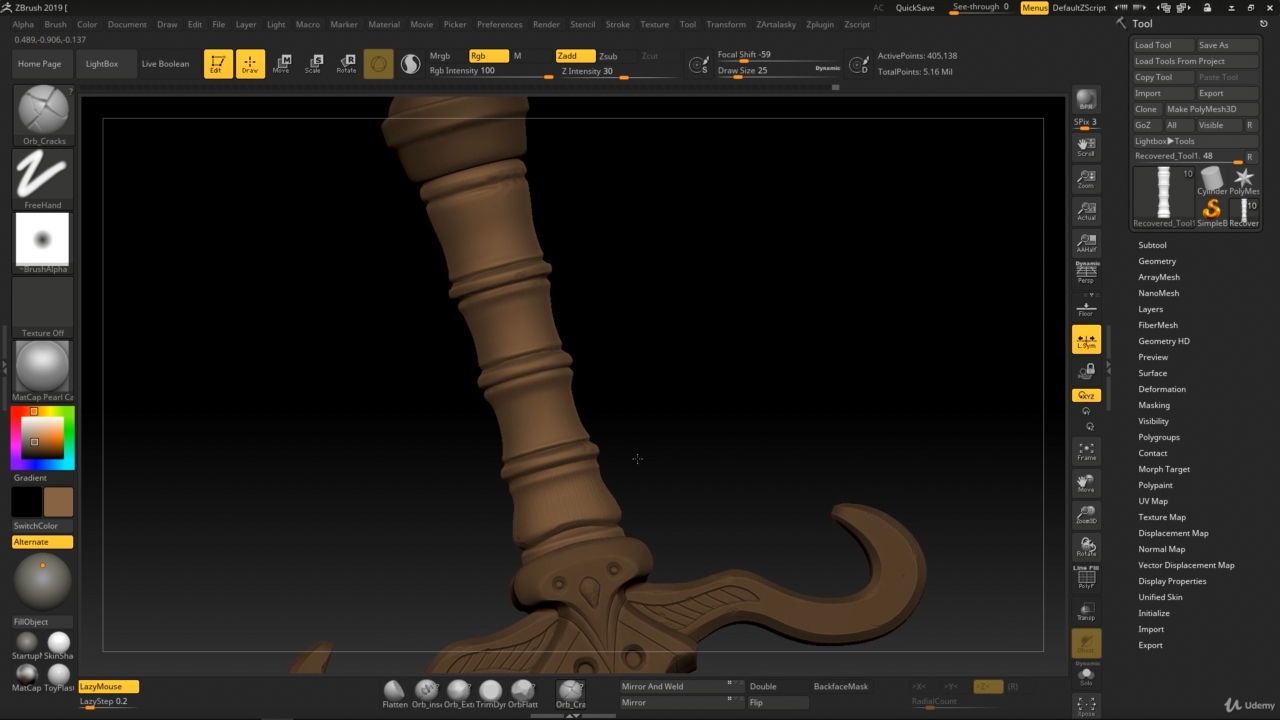Open the Stroke menu
Screen dimensions: 1280x720
tap(617, 24)
